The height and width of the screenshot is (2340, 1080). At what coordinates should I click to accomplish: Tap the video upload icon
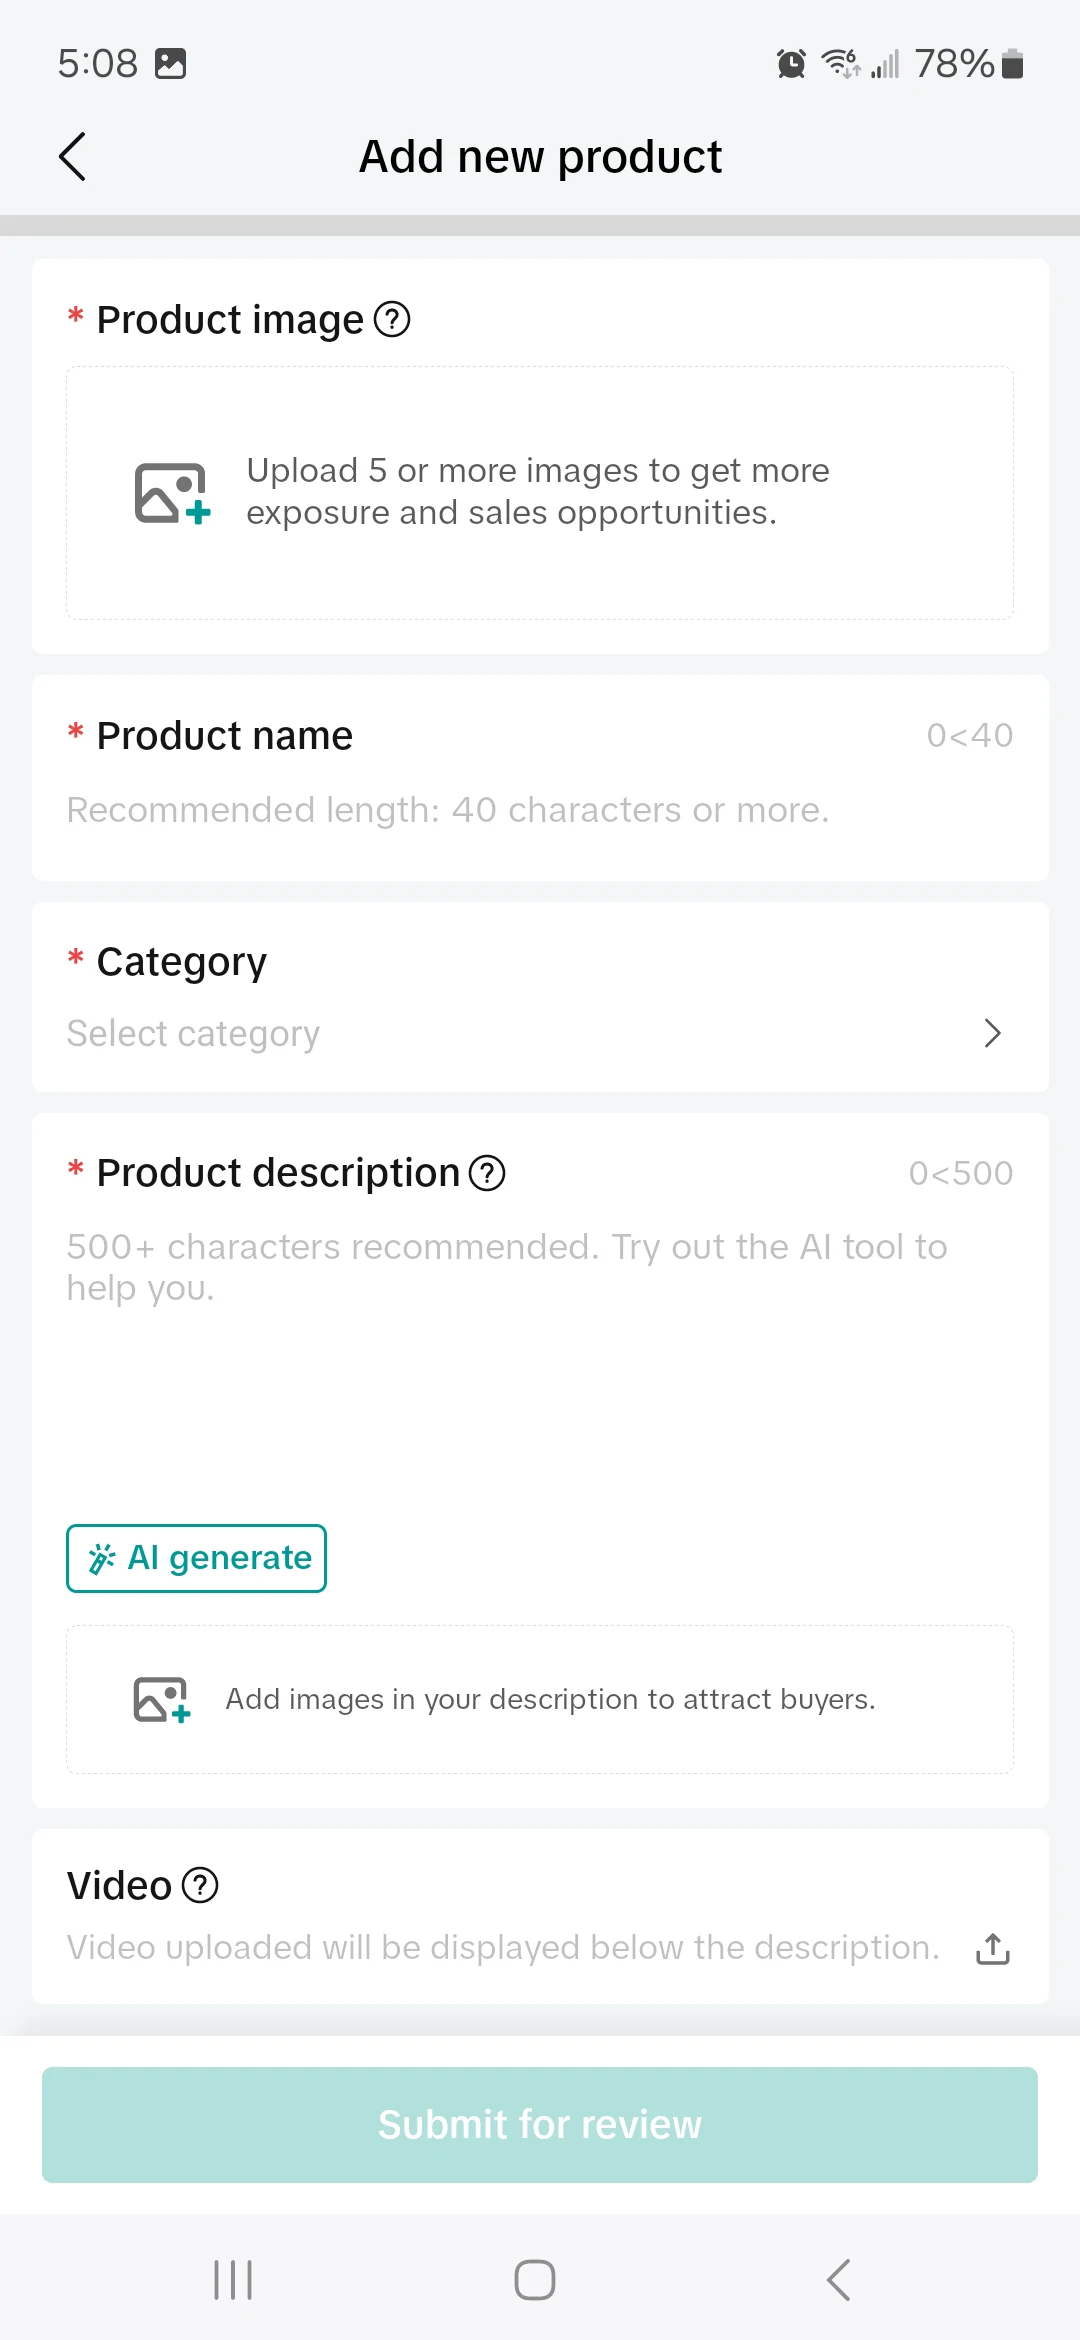coord(992,1949)
